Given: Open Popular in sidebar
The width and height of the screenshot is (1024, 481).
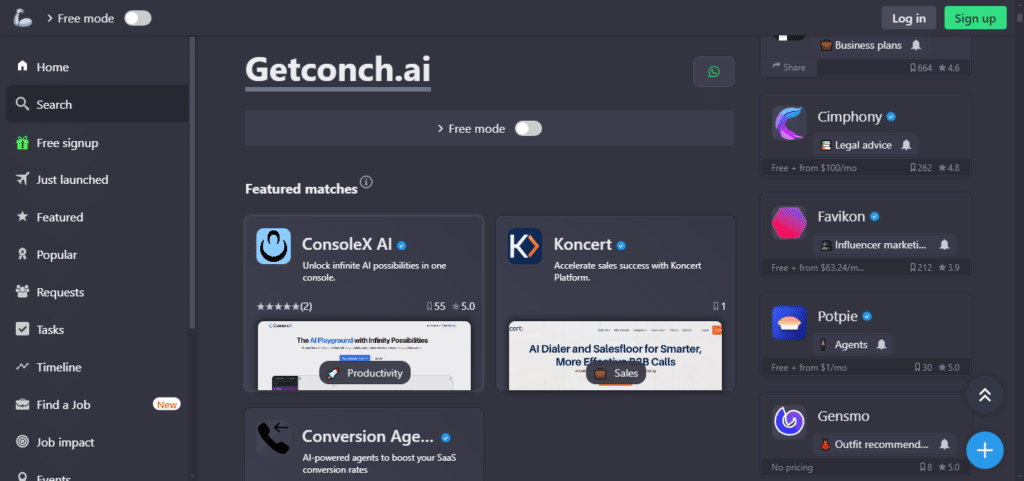Looking at the screenshot, I should pos(97,255).
